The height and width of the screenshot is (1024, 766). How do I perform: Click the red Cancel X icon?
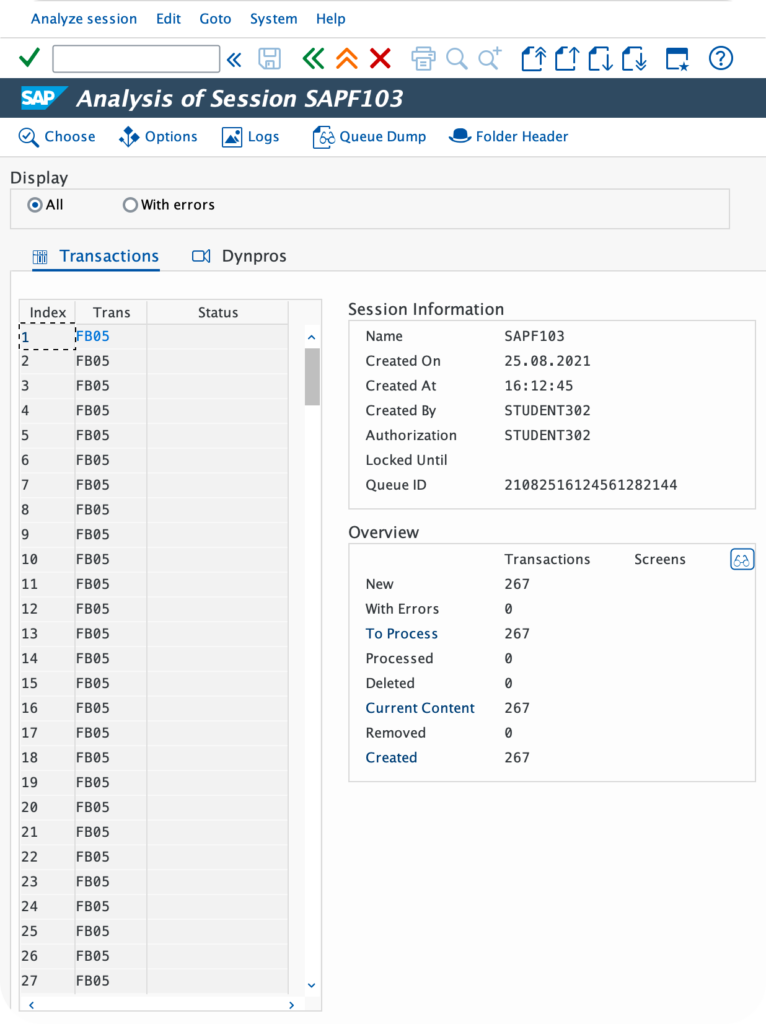pos(380,59)
